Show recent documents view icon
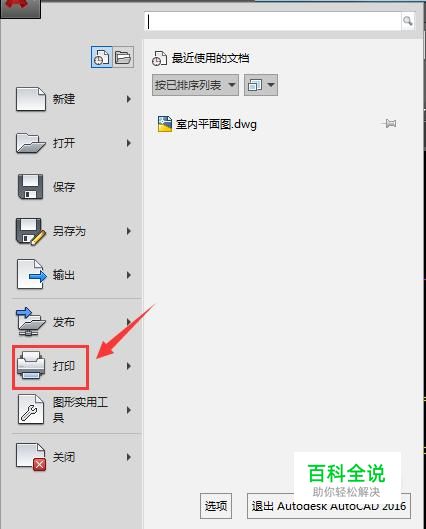The width and height of the screenshot is (426, 529). 102,57
